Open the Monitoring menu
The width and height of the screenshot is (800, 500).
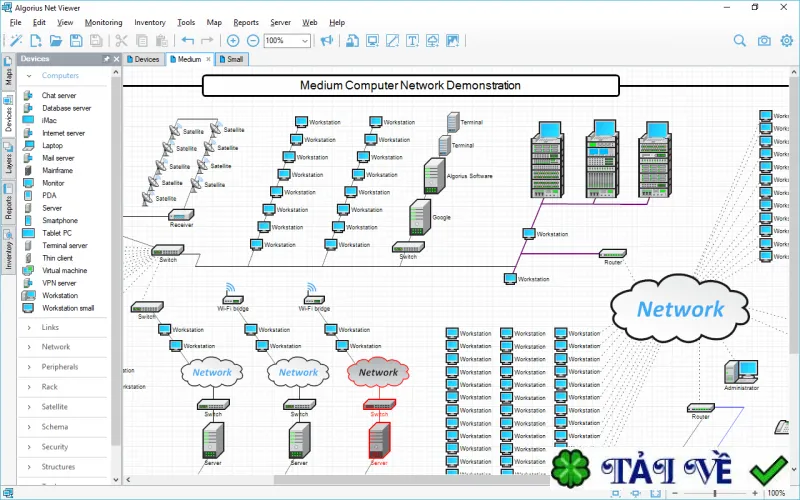pos(104,22)
